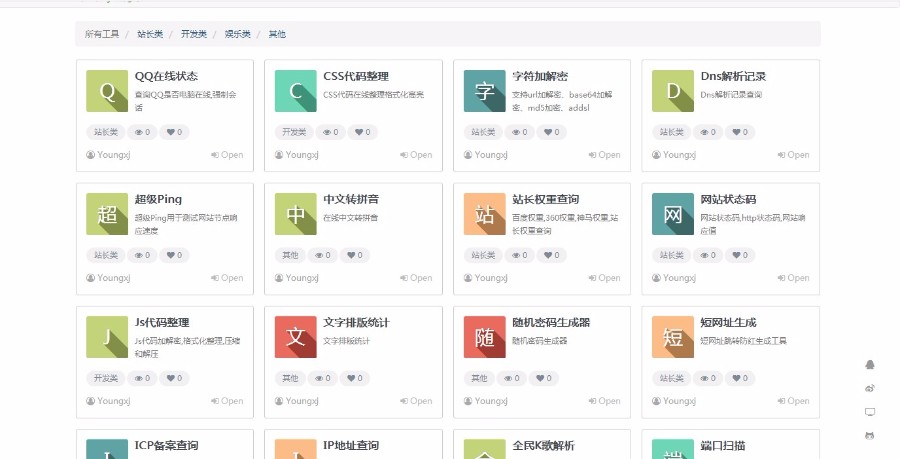Image resolution: width=900 pixels, height=459 pixels.
Task: Click the cat icon in side widget
Action: click(x=870, y=436)
